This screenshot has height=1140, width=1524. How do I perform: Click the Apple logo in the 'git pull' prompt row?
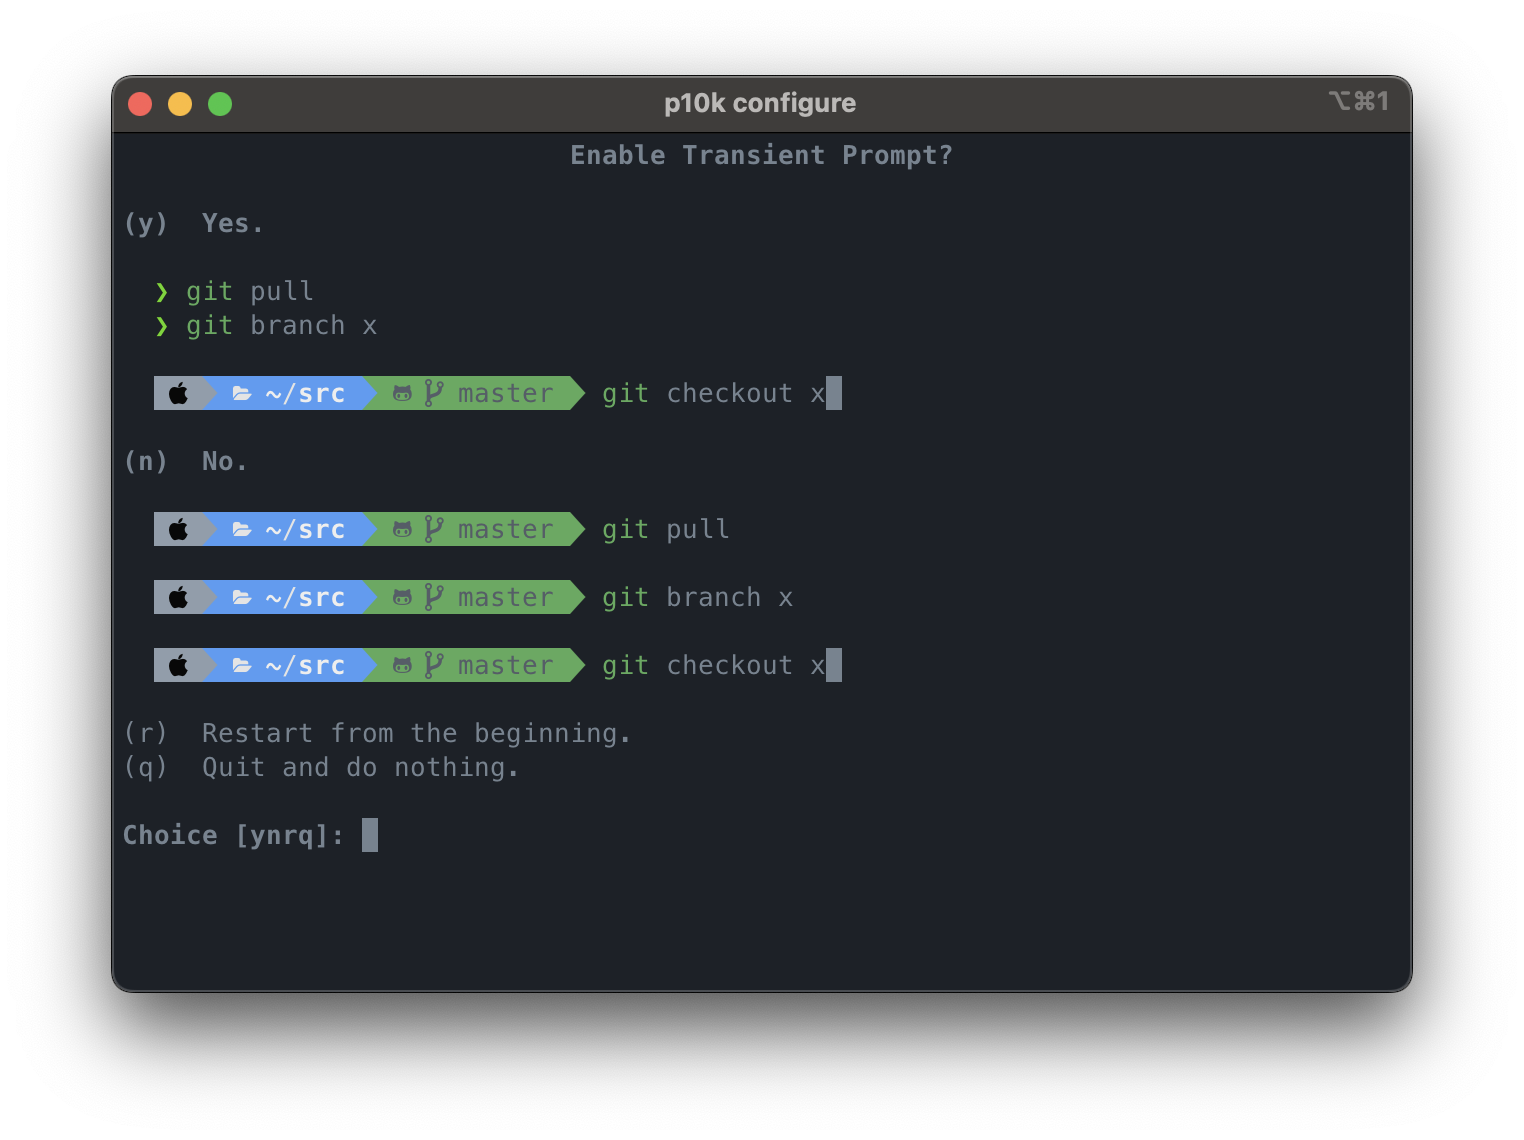[x=178, y=530]
